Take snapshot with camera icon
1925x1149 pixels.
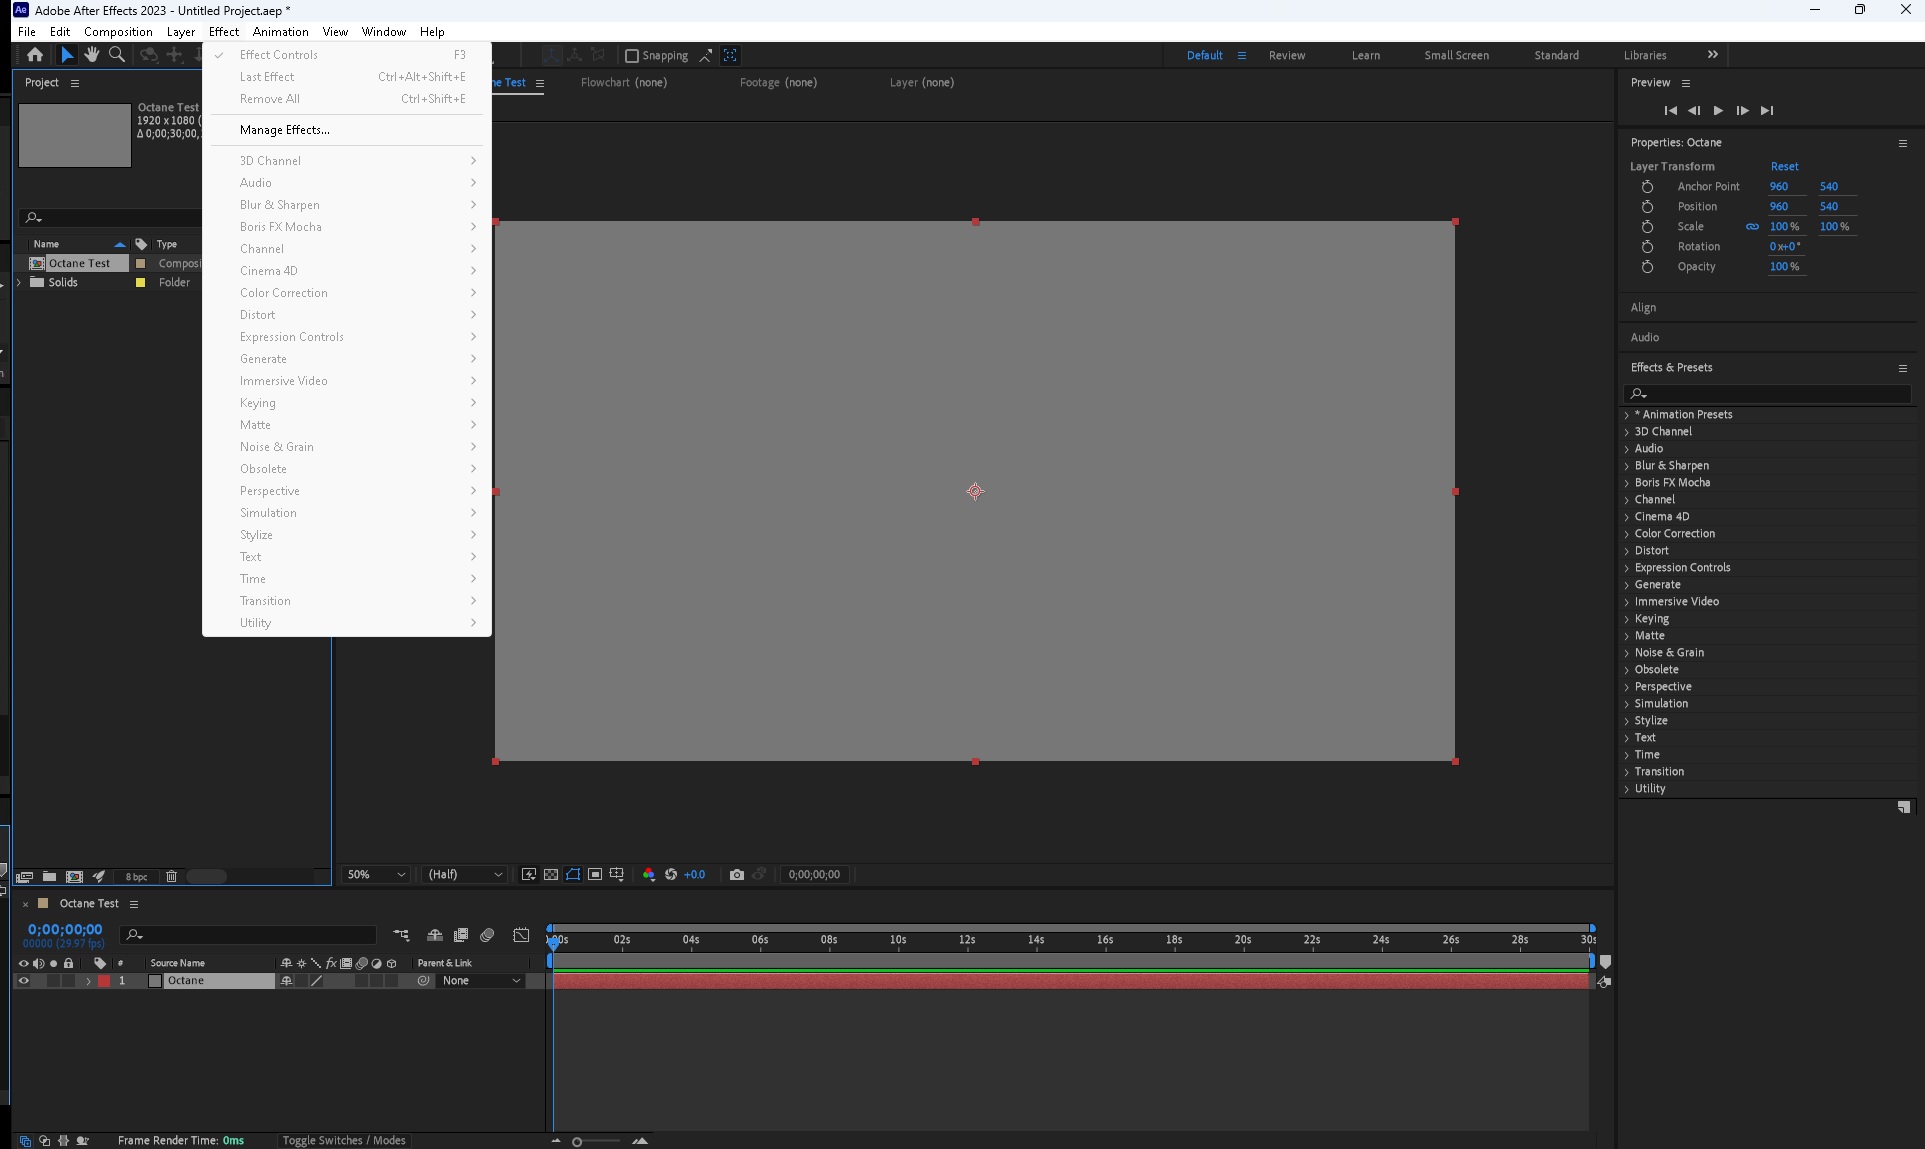click(737, 874)
